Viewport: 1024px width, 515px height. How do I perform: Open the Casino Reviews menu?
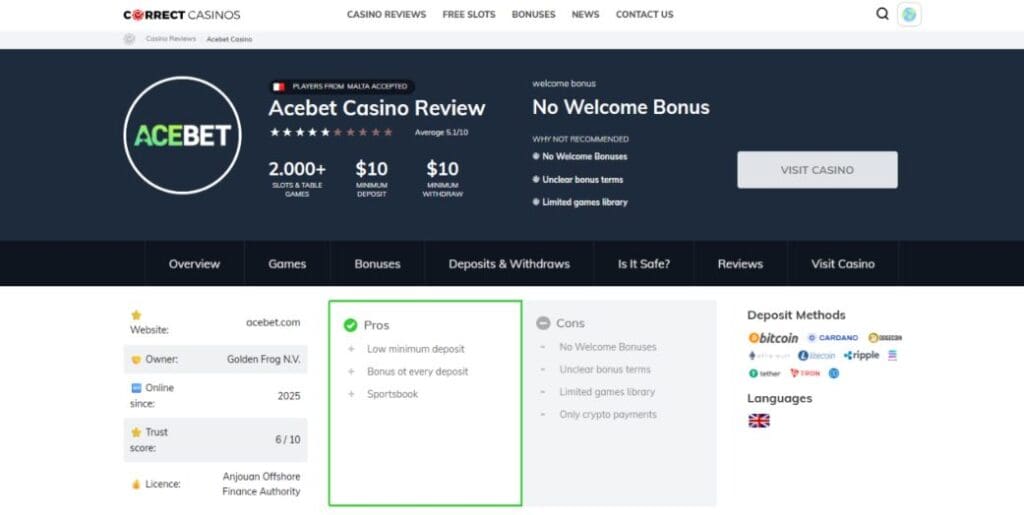point(386,15)
